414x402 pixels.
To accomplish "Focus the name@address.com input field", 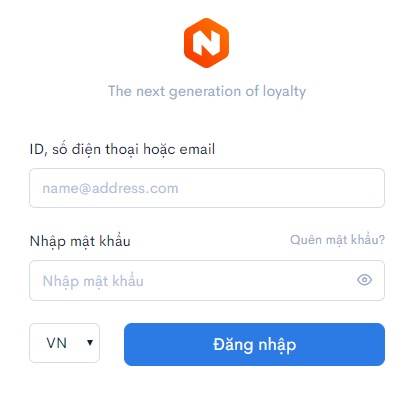I will (x=207, y=188).
